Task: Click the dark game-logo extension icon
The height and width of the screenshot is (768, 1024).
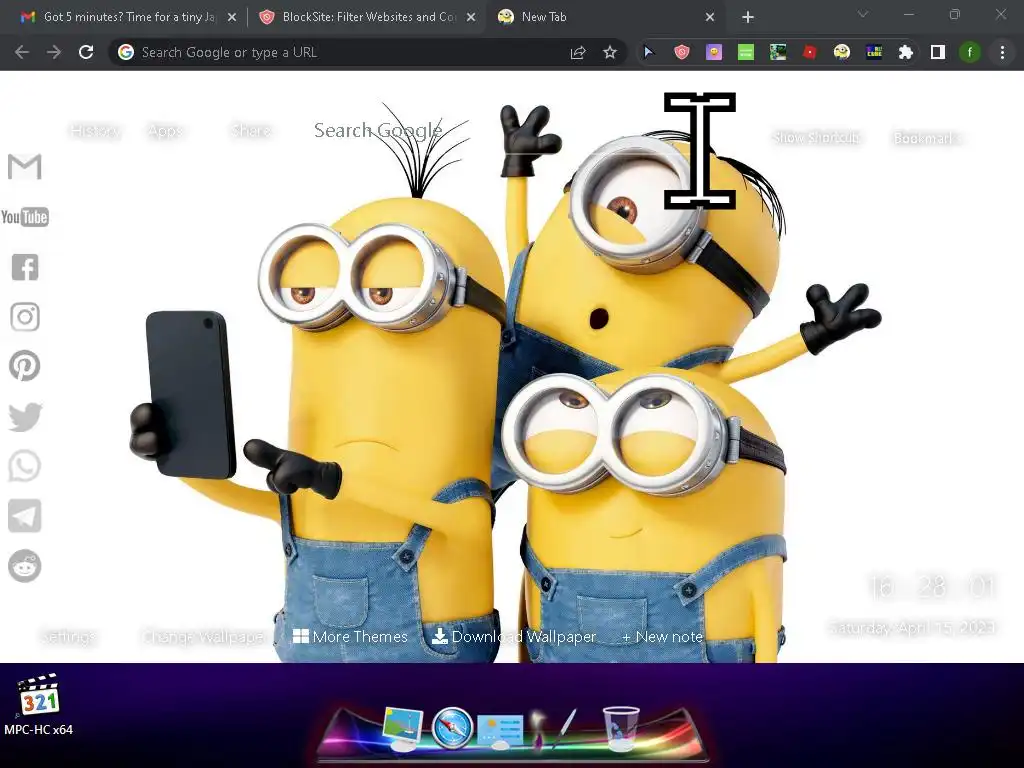Action: pos(874,52)
